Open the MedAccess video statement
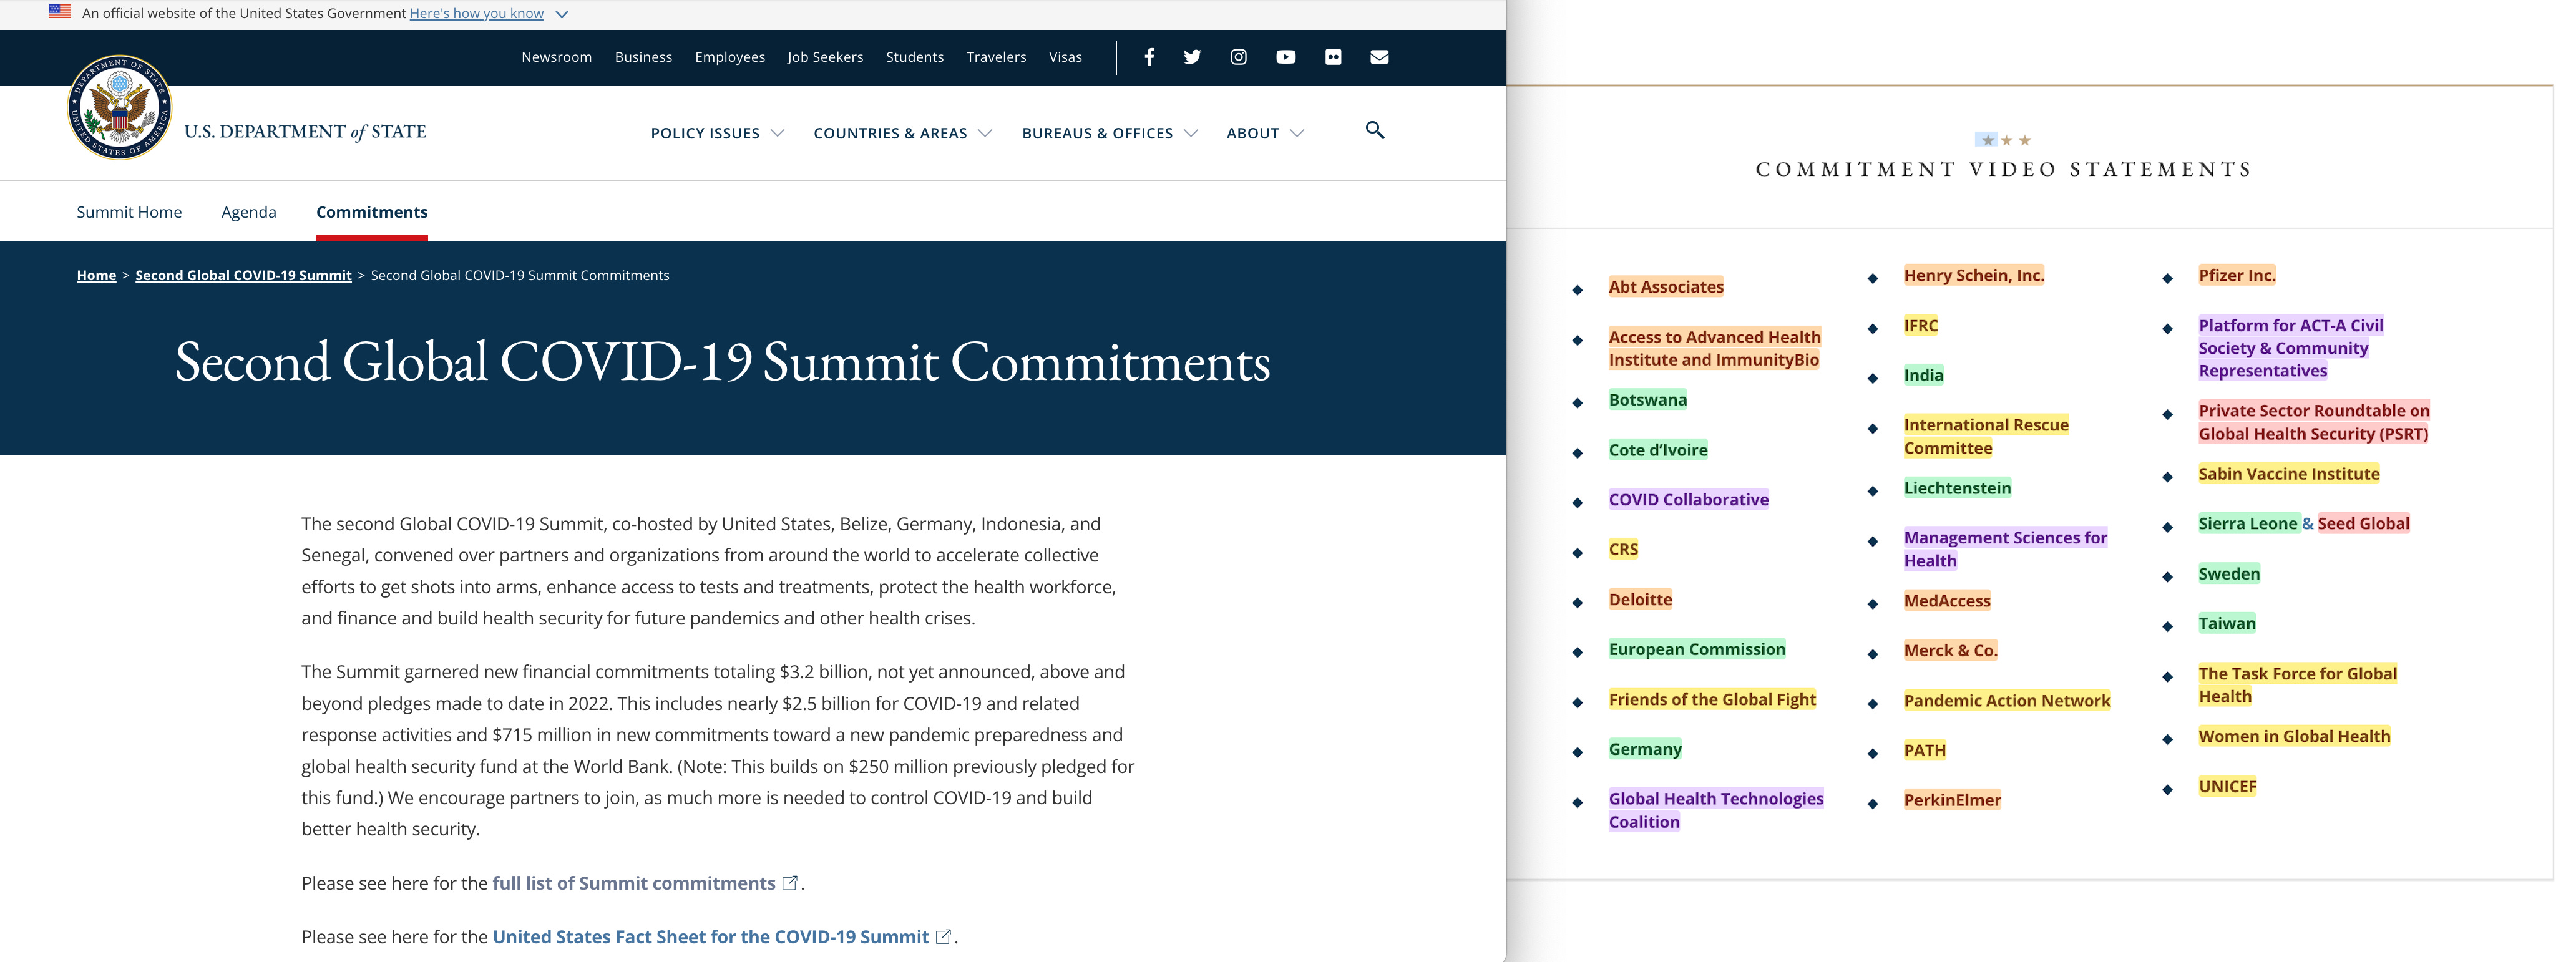This screenshot has height=962, width=2576. 1947,601
